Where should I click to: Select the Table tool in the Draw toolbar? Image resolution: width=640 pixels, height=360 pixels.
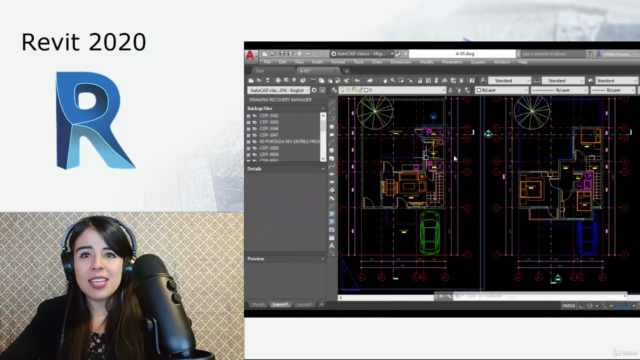332,238
